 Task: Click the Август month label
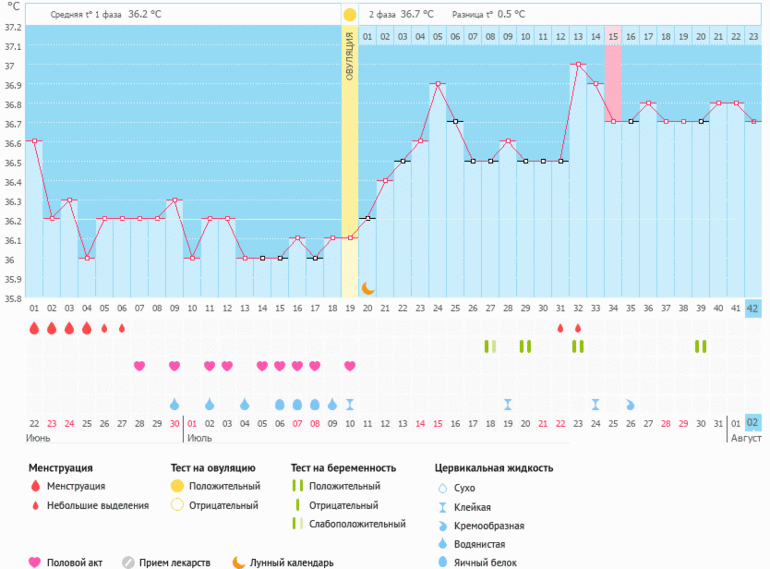tap(745, 438)
